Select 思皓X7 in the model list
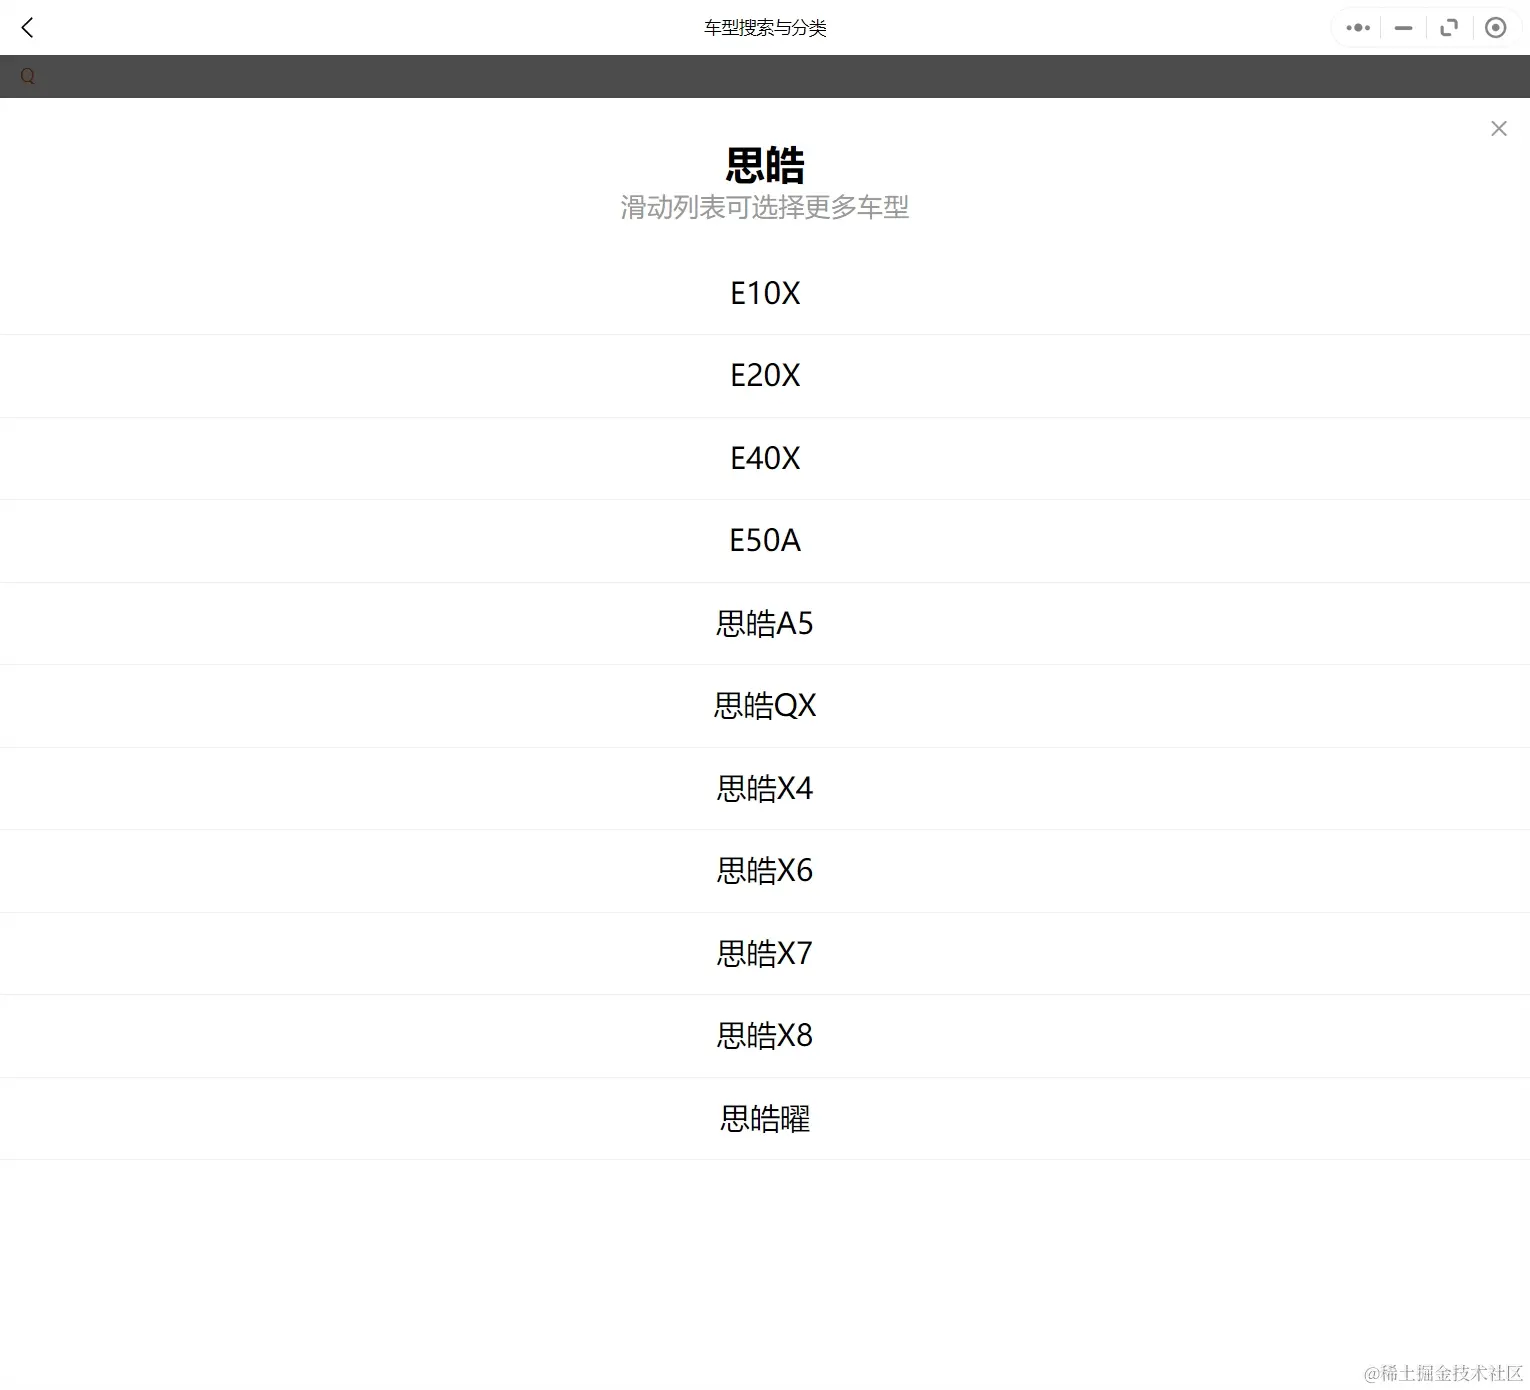Screen dimensions: 1530x1390 click(765, 953)
